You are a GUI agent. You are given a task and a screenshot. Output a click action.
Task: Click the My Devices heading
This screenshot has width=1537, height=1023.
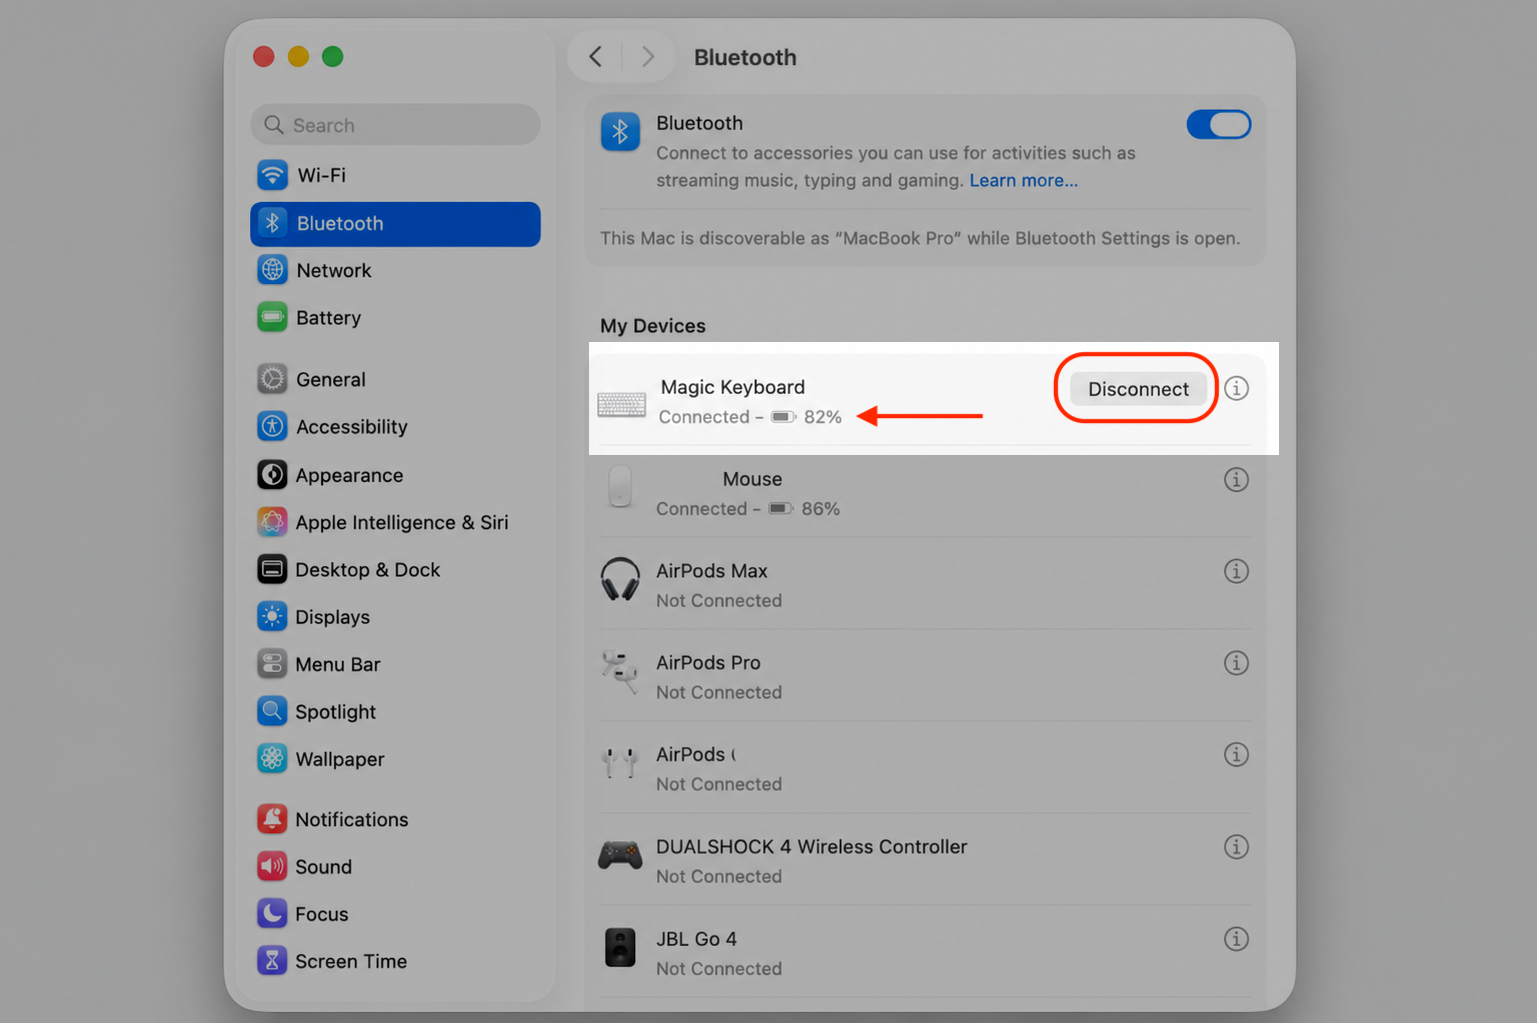tap(653, 326)
